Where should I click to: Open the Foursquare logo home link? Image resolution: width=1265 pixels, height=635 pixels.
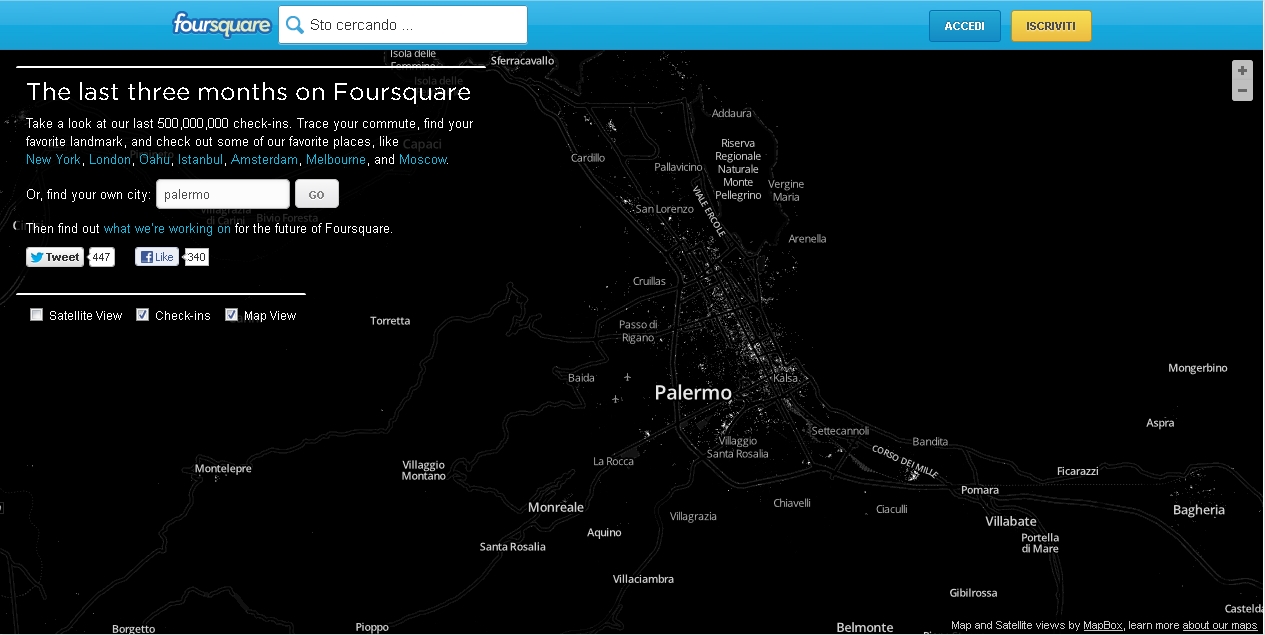[x=221, y=24]
